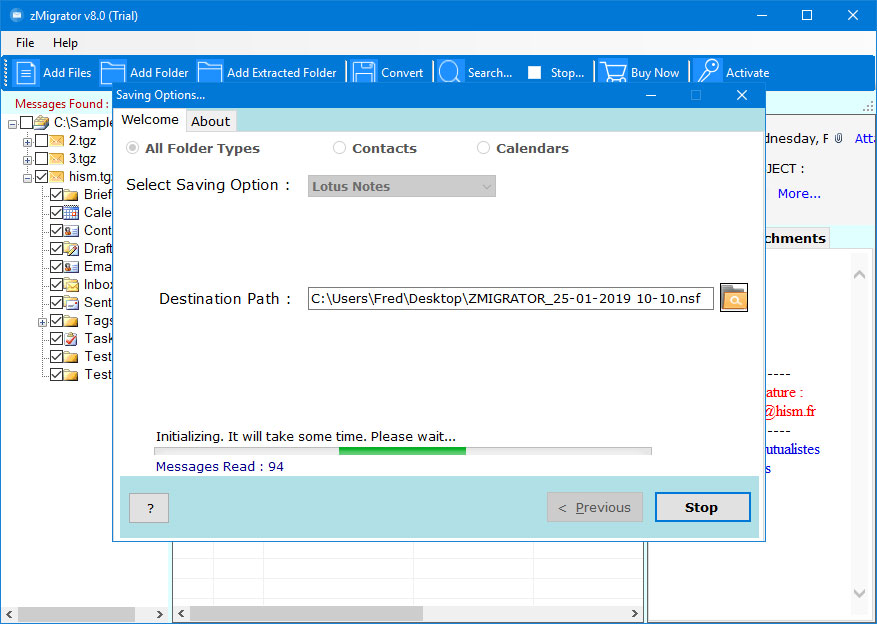Click the message list scroll left arrow
Image resolution: width=877 pixels, height=624 pixels.
point(181,613)
